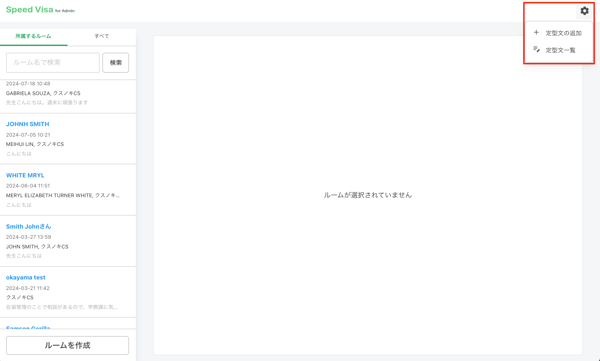600x361 pixels.
Task: Click the 2024-07-18 10:48 timestamp
Action: tap(28, 83)
